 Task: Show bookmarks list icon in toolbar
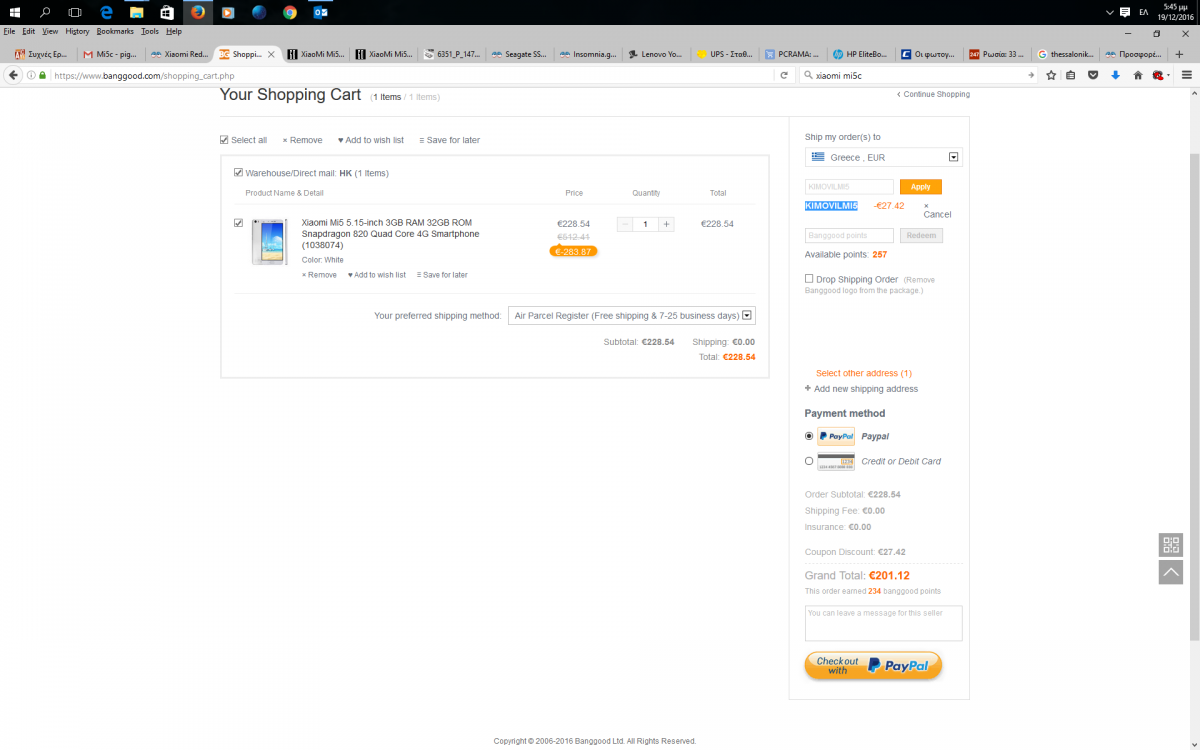pyautogui.click(x=1071, y=75)
